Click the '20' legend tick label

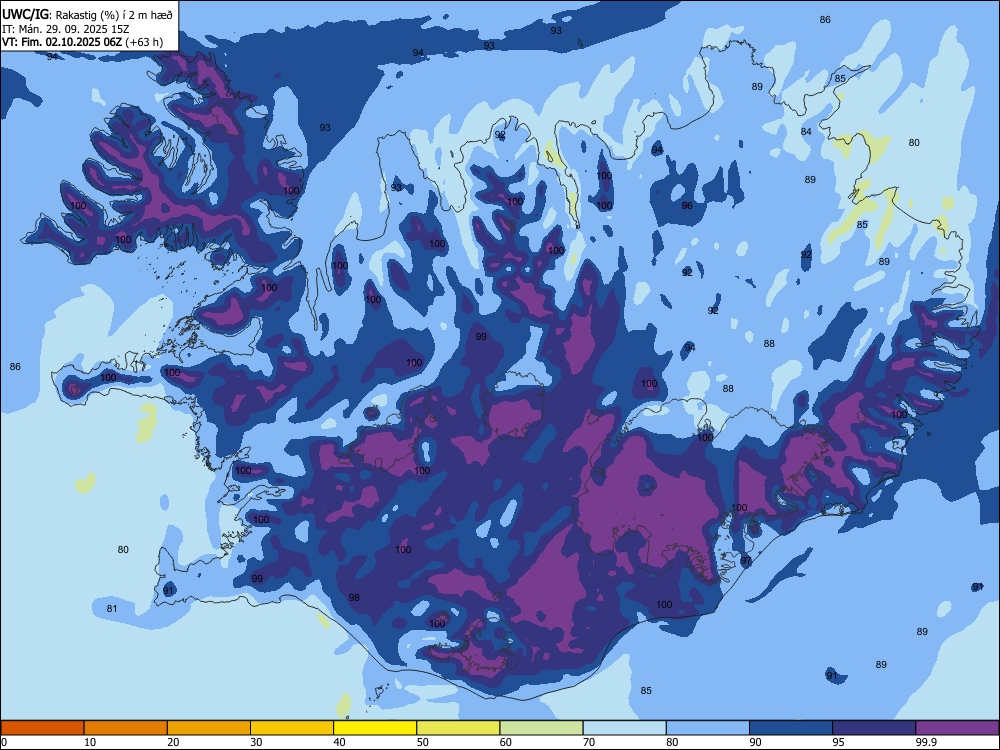tap(173, 742)
